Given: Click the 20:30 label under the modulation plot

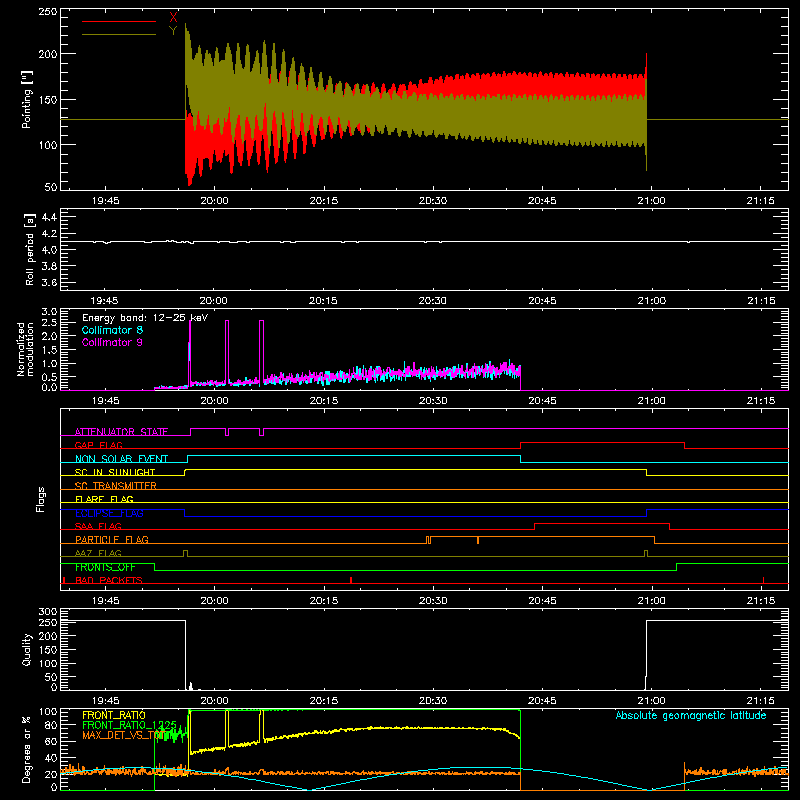Looking at the screenshot, I should tap(433, 401).
